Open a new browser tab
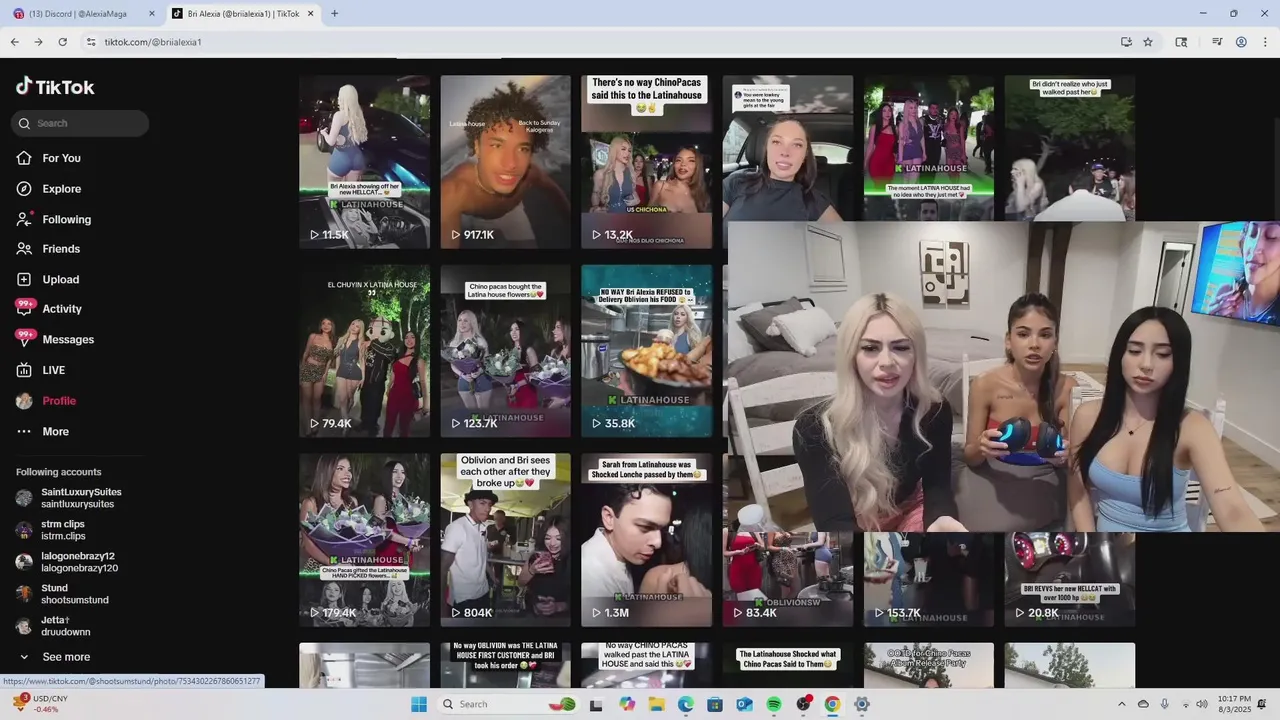 334,13
